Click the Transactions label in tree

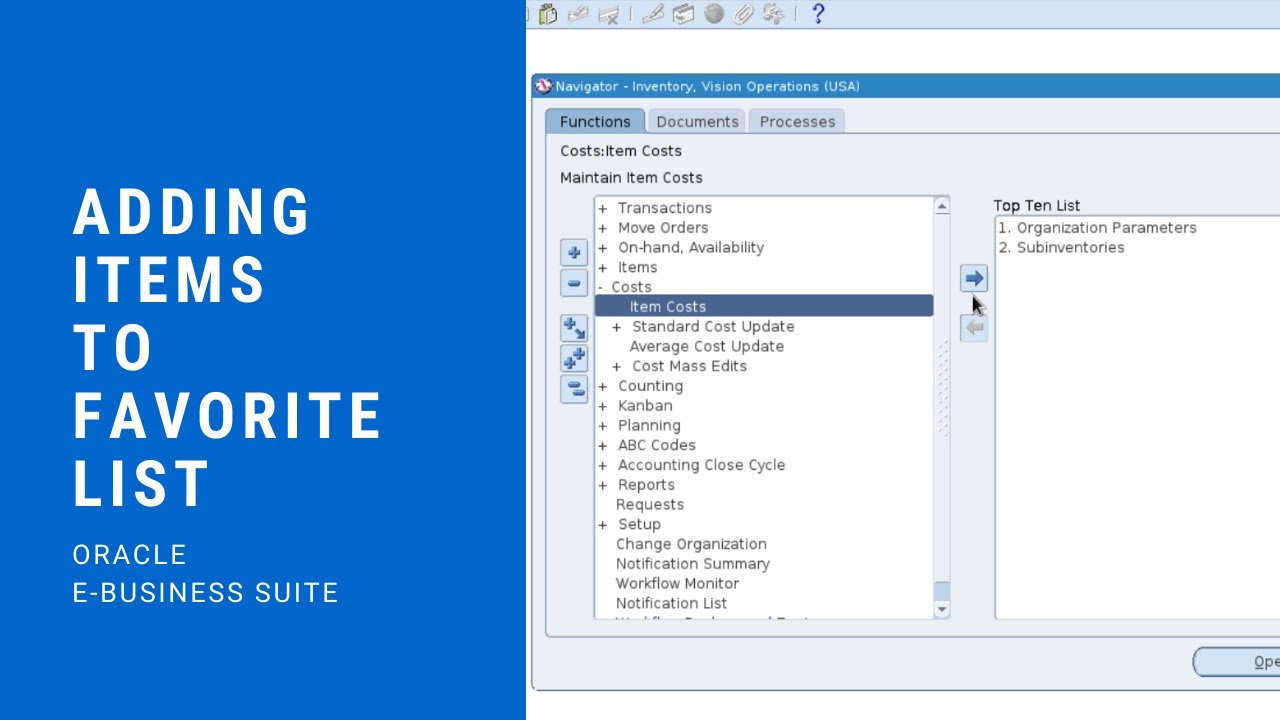665,208
